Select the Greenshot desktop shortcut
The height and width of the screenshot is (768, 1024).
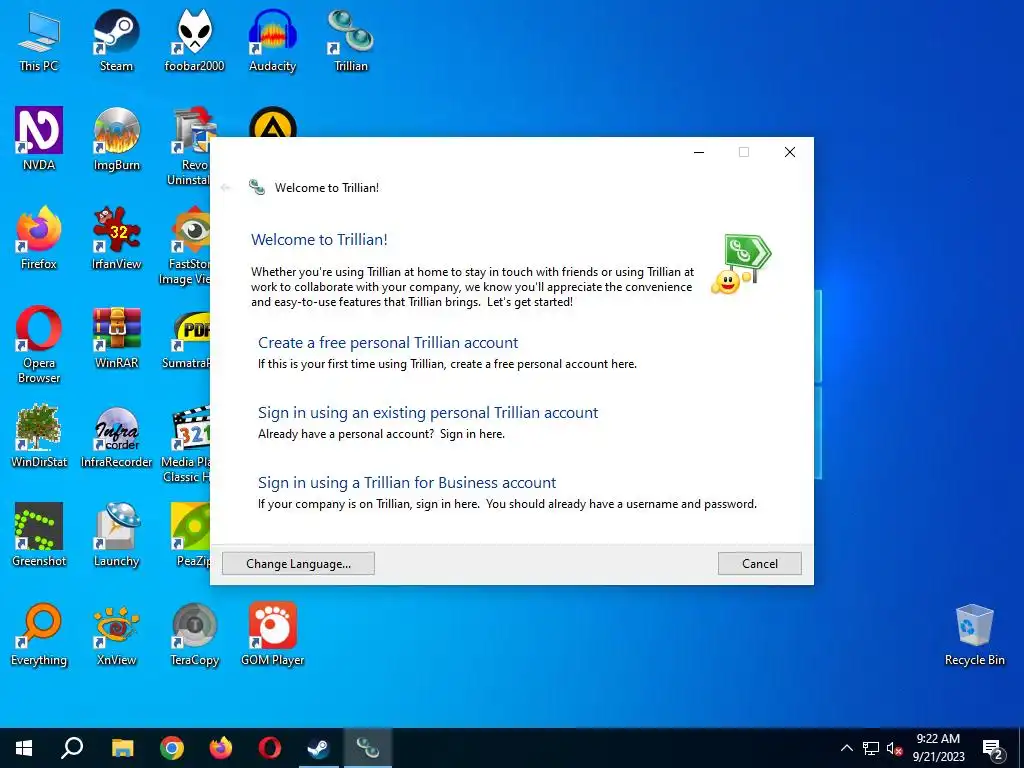click(x=39, y=536)
